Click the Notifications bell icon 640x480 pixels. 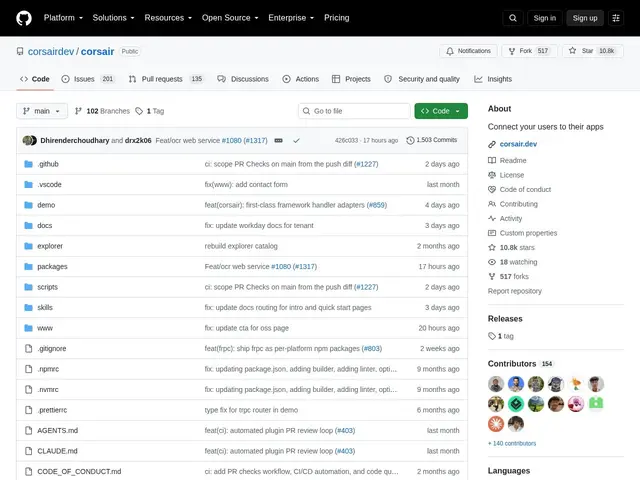point(450,51)
